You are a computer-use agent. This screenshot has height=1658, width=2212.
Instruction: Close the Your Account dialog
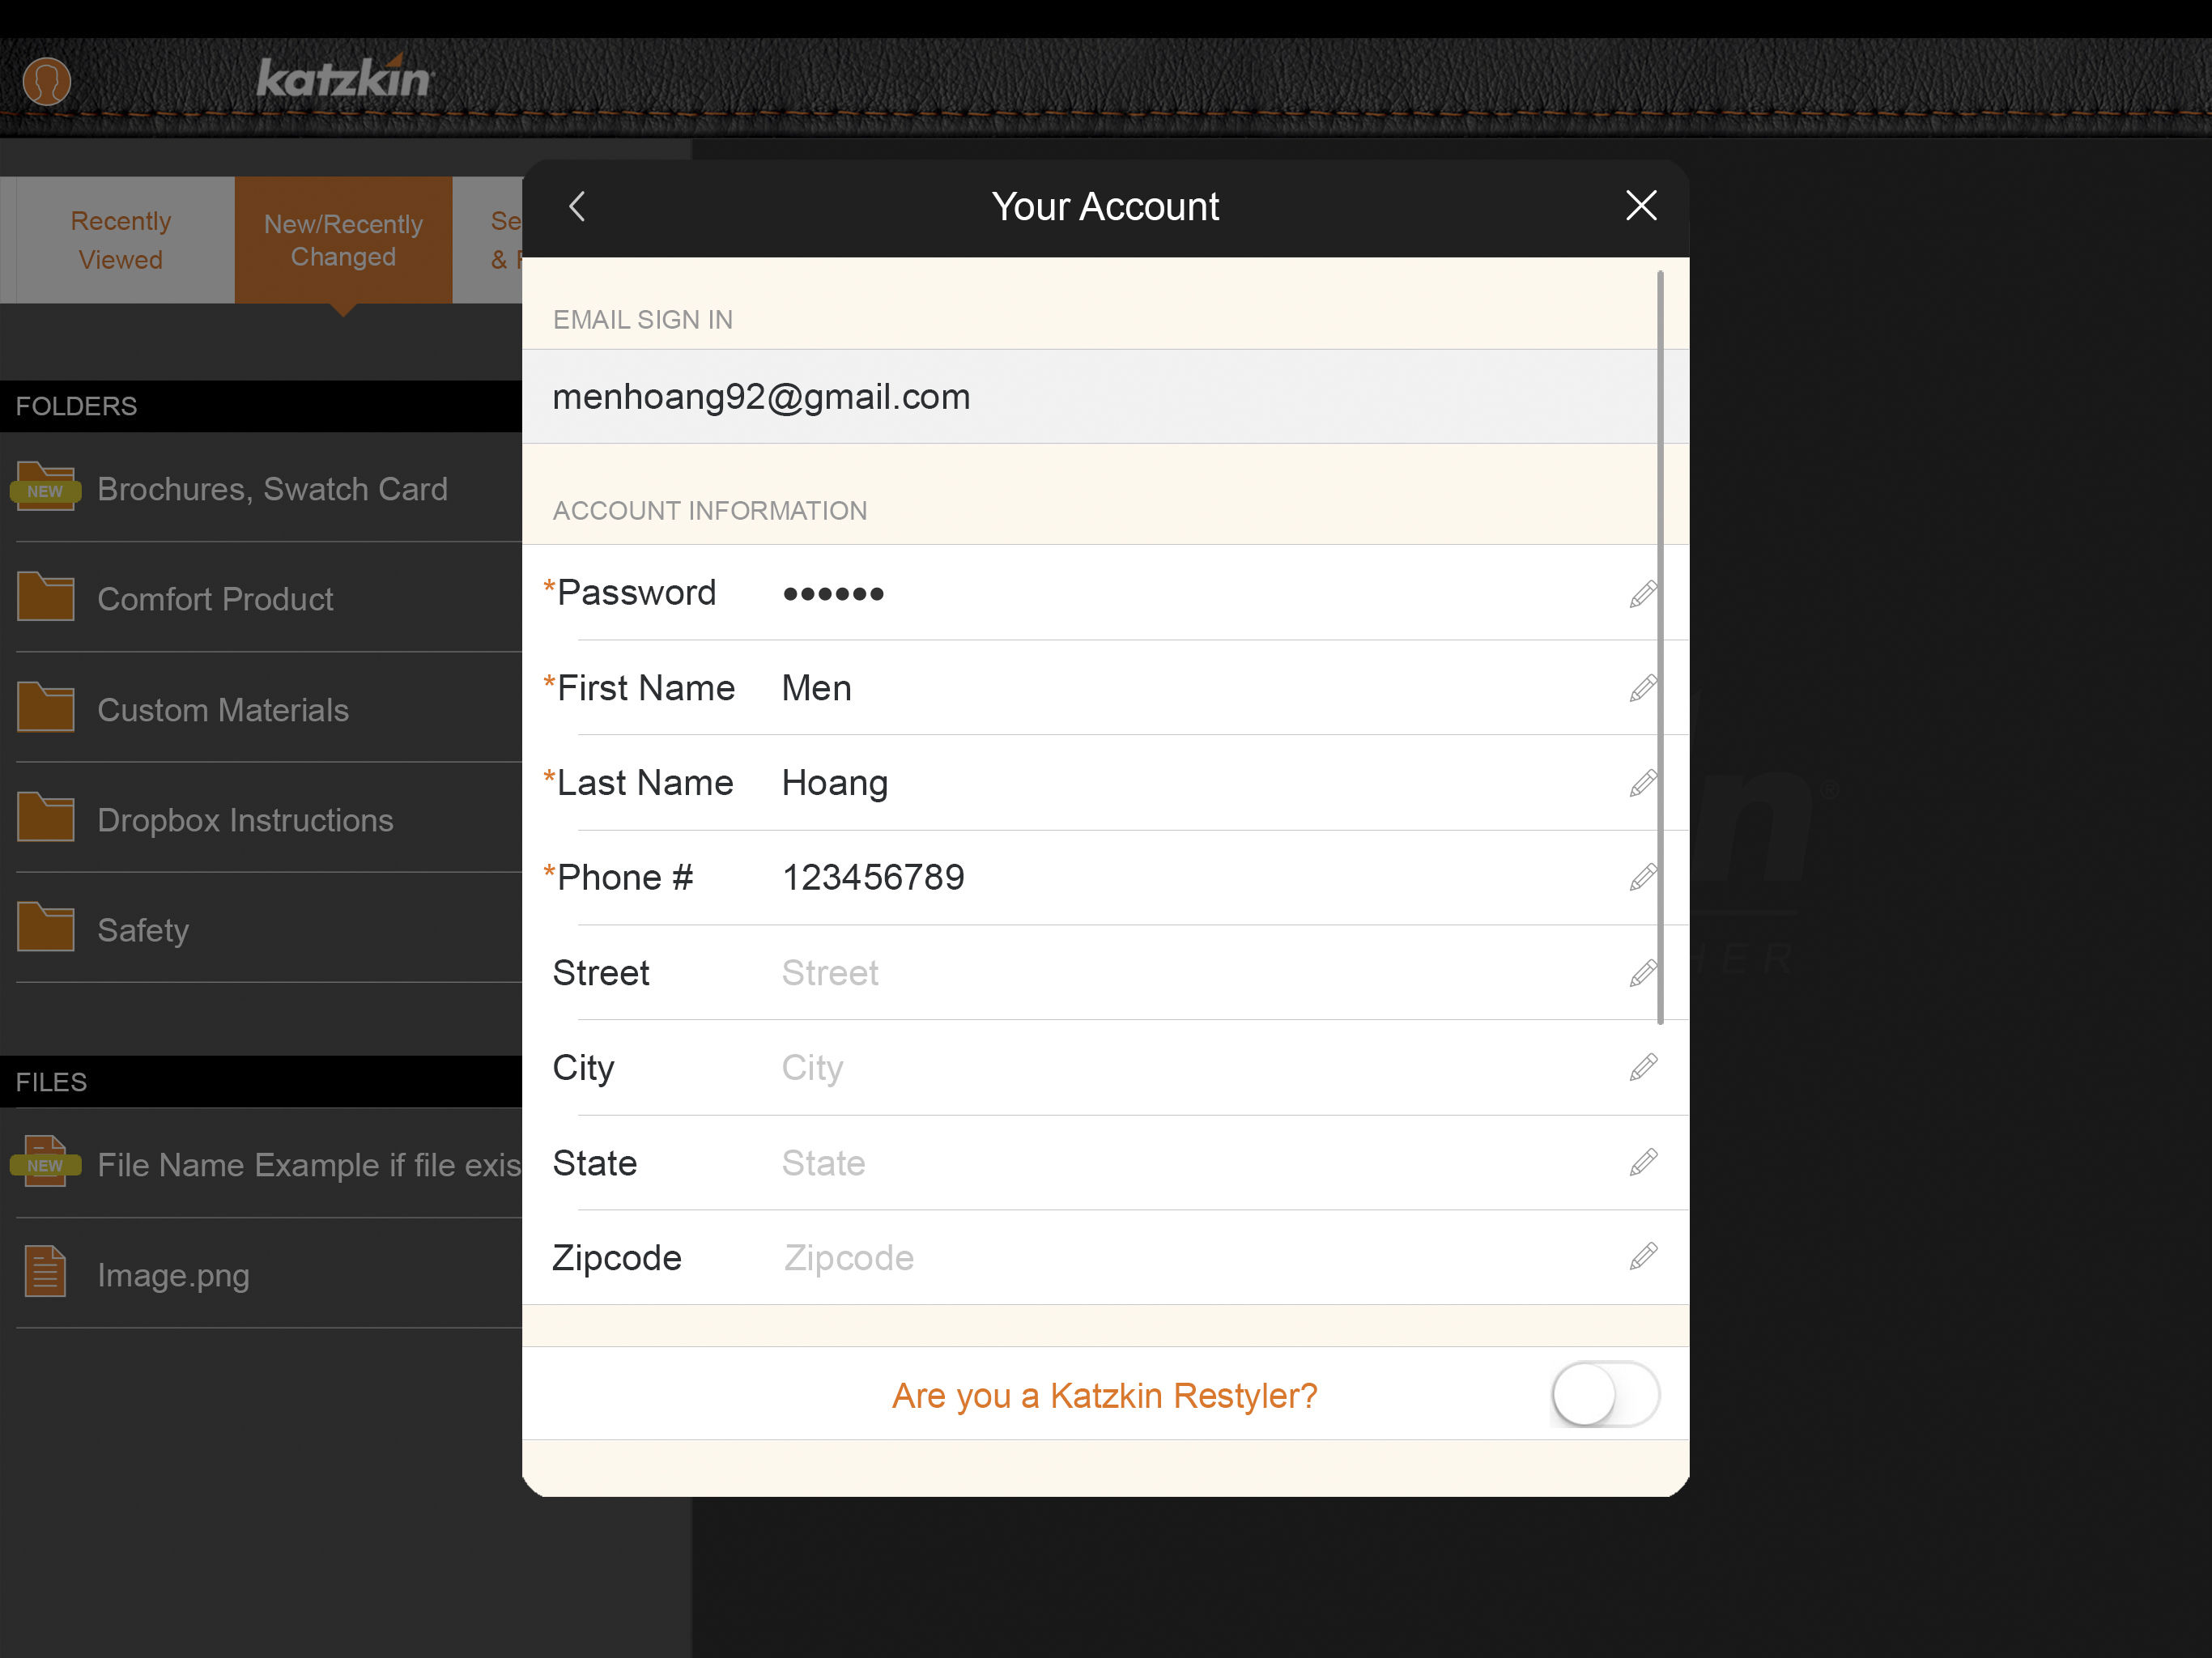click(x=1641, y=206)
